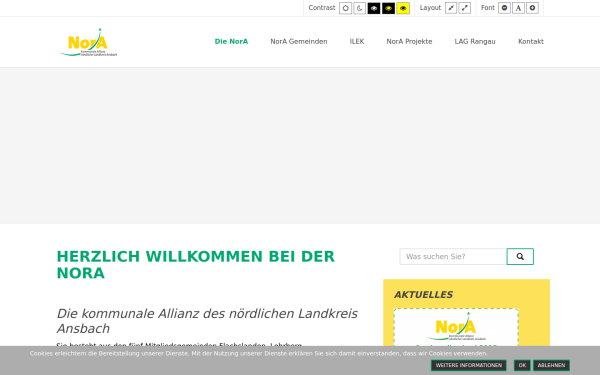Image resolution: width=600 pixels, height=375 pixels.
Task: Accept cookies with OK button
Action: (x=522, y=365)
